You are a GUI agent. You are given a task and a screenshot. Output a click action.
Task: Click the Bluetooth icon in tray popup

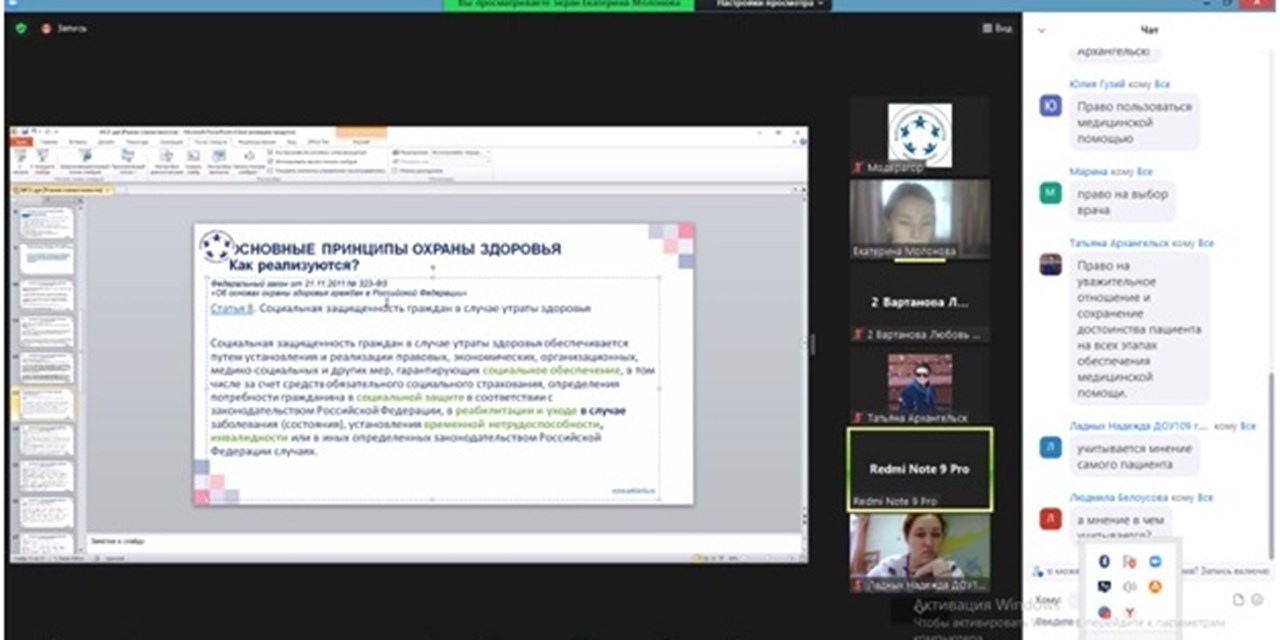coord(1104,561)
